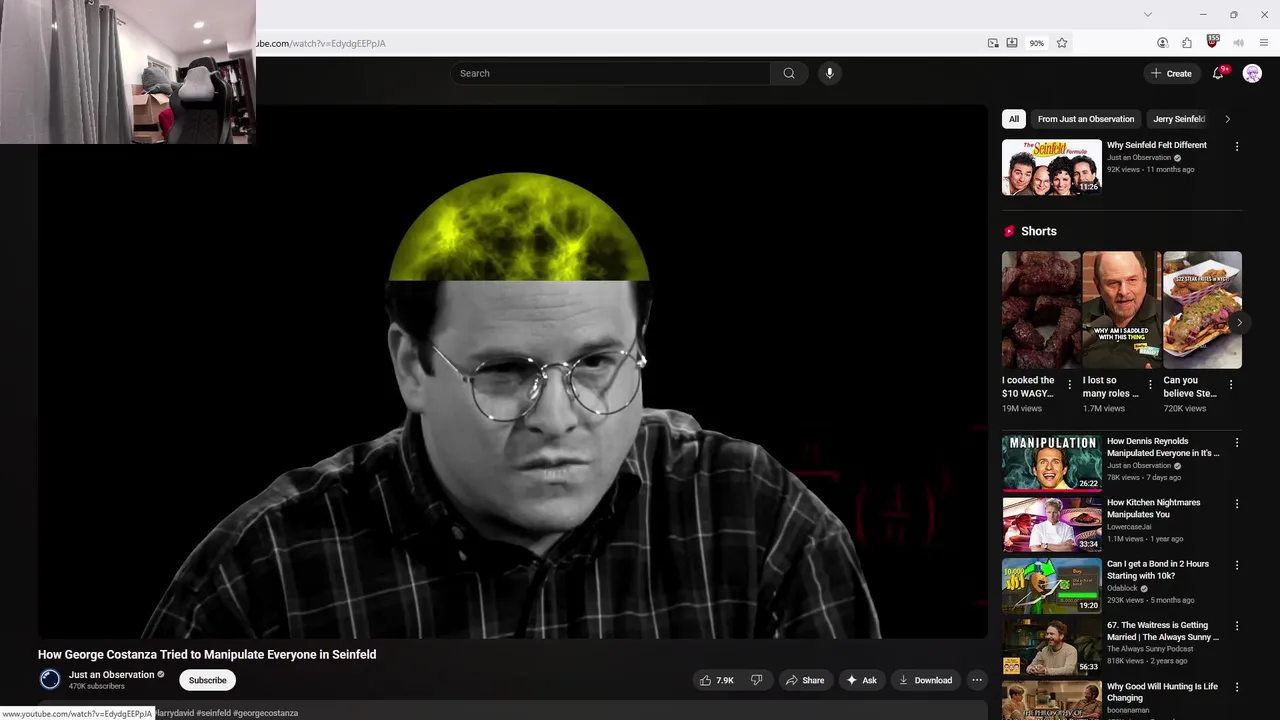
Task: Click the browser address bar URL
Action: (322, 43)
